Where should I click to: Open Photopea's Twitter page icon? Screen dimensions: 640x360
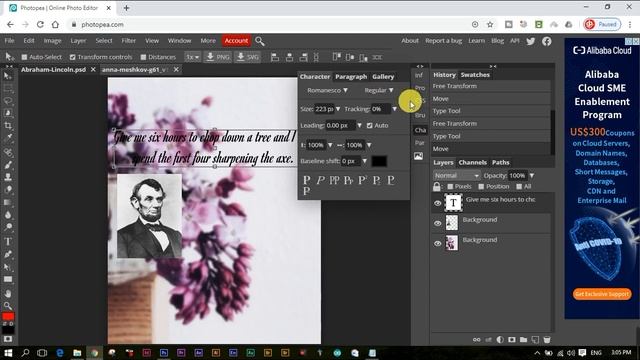pos(531,41)
